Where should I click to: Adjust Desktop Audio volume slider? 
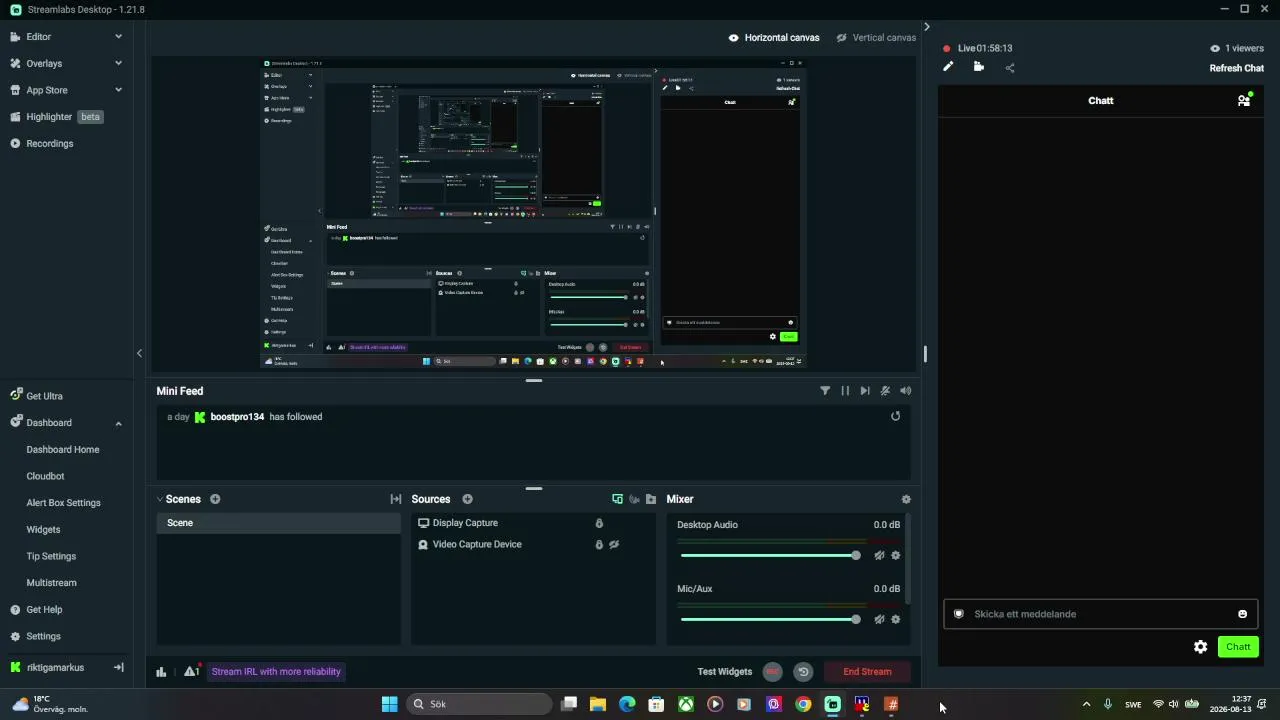[x=768, y=555]
